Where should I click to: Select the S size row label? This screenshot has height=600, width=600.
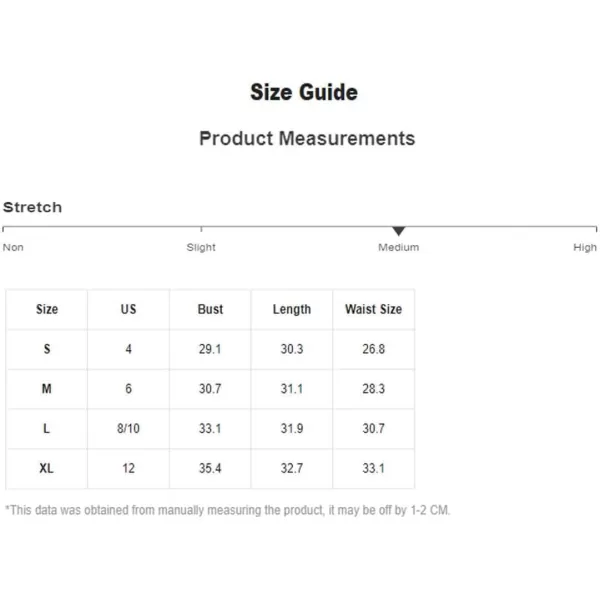(47, 349)
